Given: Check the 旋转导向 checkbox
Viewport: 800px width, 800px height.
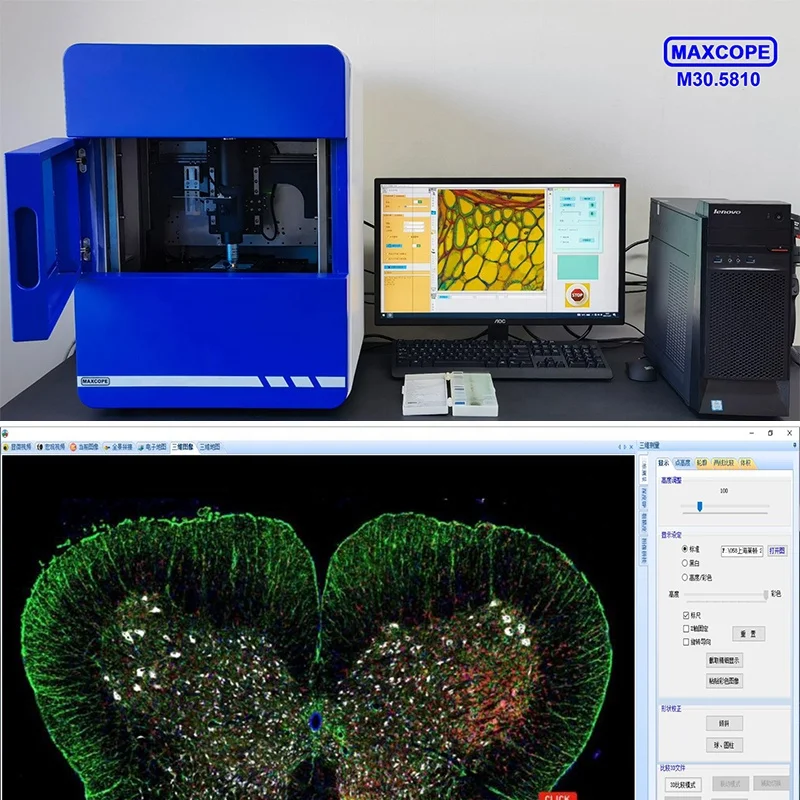Looking at the screenshot, I should 684,642.
